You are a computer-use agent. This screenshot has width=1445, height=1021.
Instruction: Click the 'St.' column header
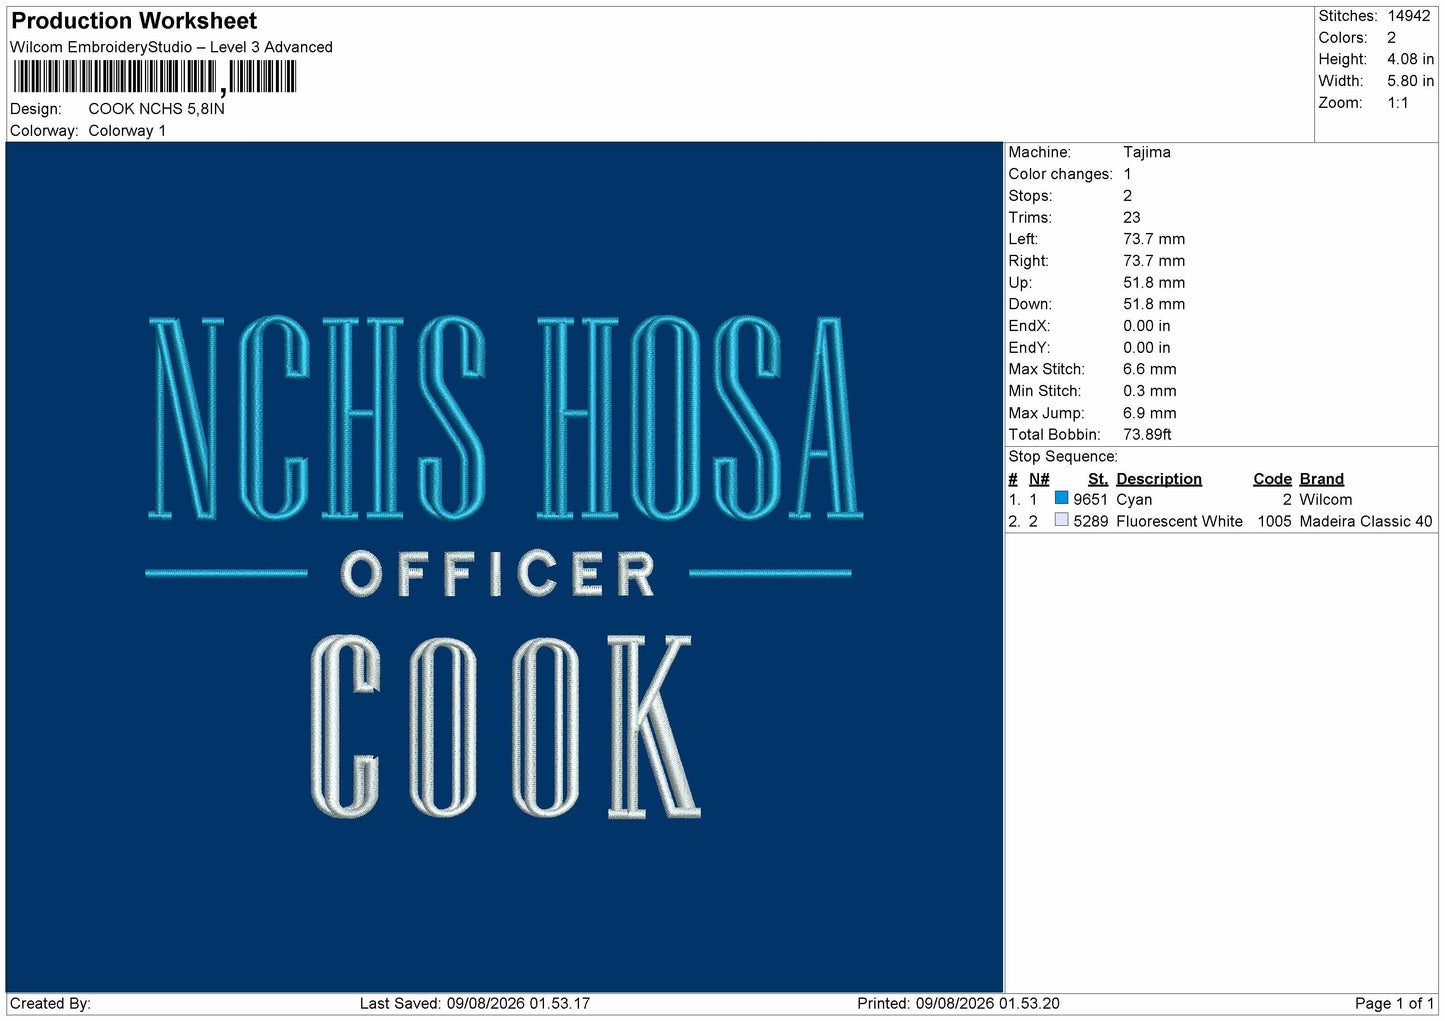pos(1097,479)
